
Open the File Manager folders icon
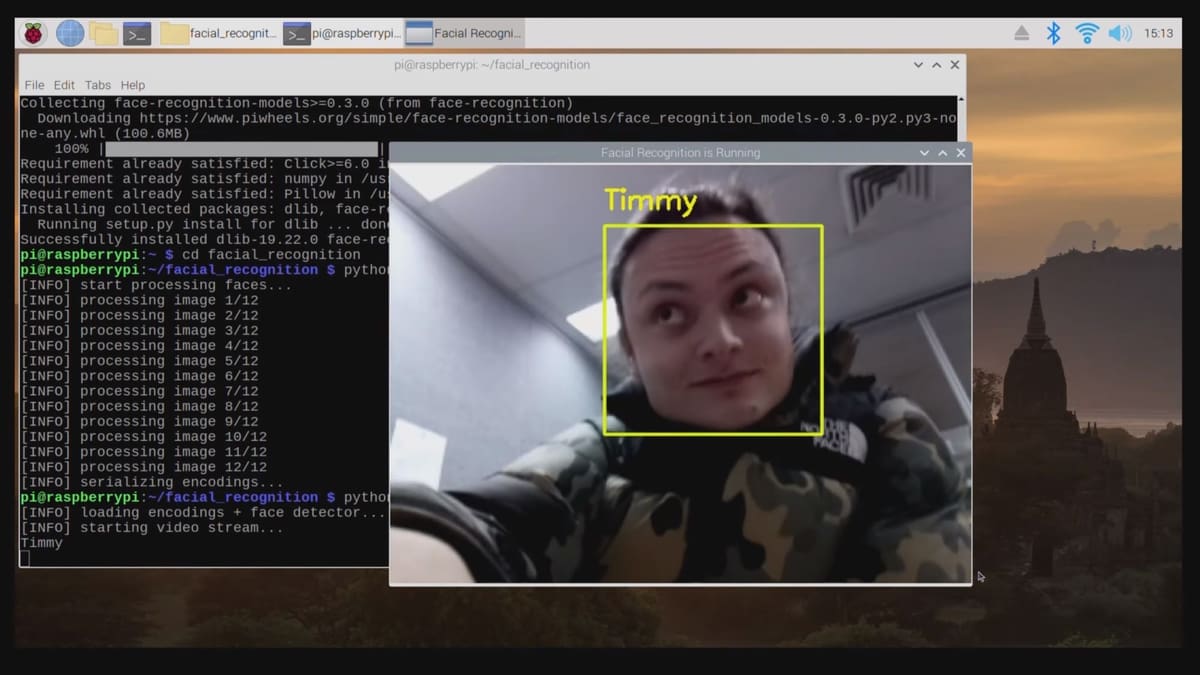point(103,33)
